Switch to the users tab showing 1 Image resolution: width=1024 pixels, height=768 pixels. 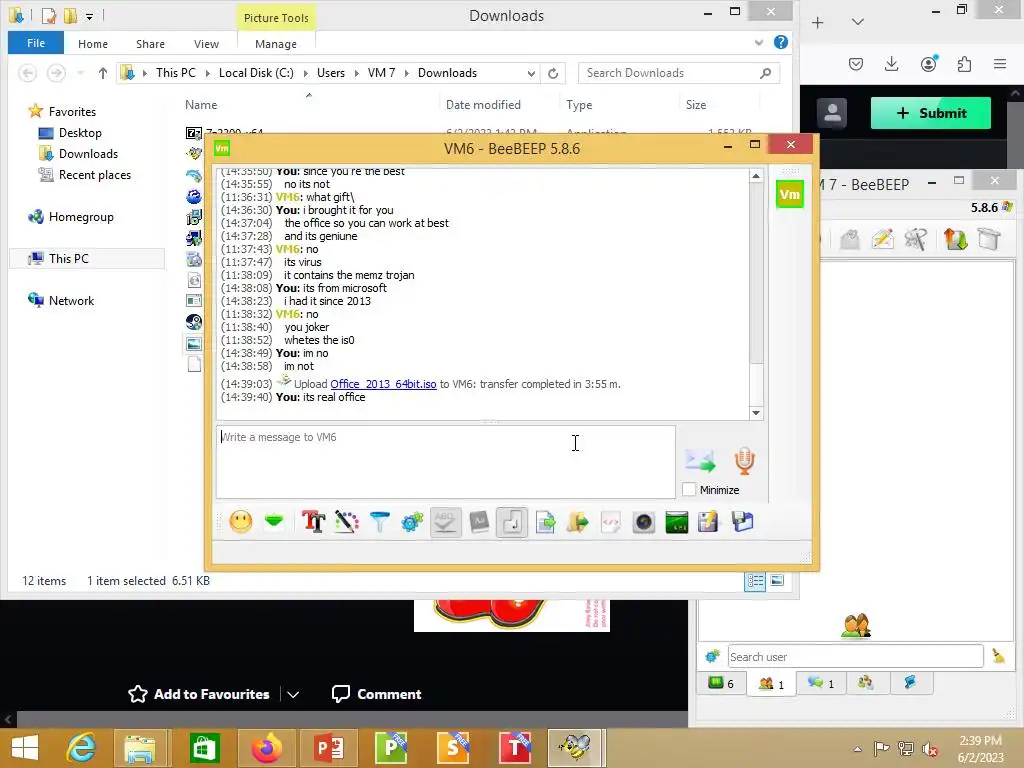[x=771, y=684]
